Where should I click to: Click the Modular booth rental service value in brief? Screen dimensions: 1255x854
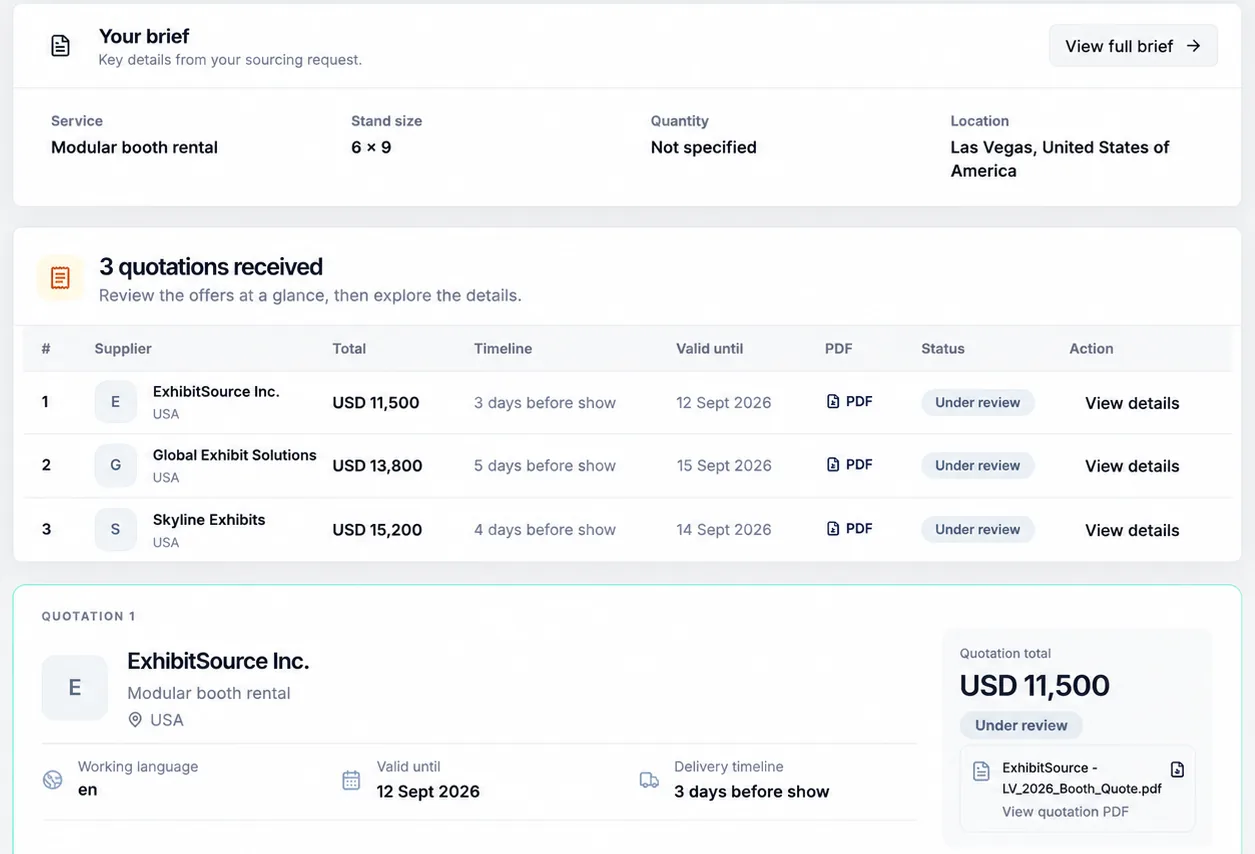pos(134,147)
